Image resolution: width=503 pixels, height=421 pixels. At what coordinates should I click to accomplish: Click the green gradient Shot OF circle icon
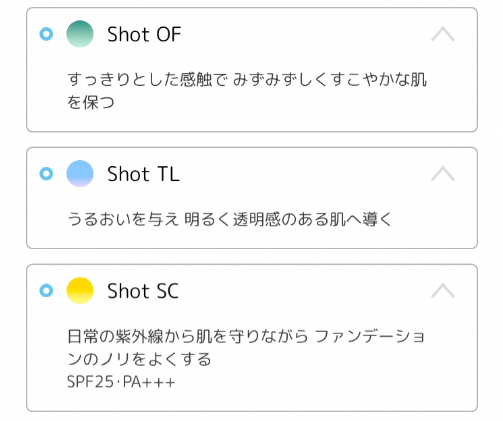coord(80,34)
